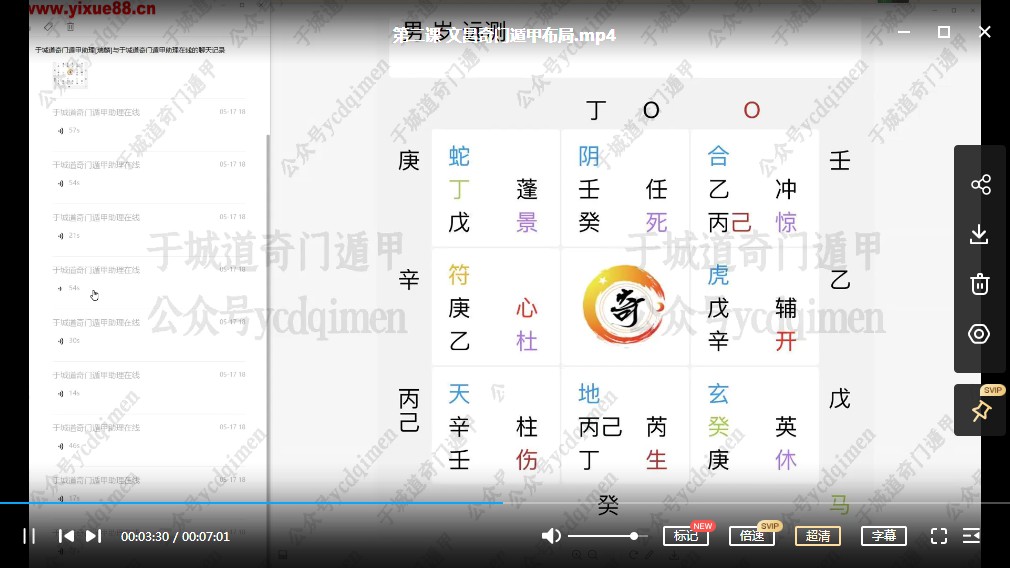The width and height of the screenshot is (1010, 568).
Task: Play the 57s voice message in chat
Action: point(69,131)
